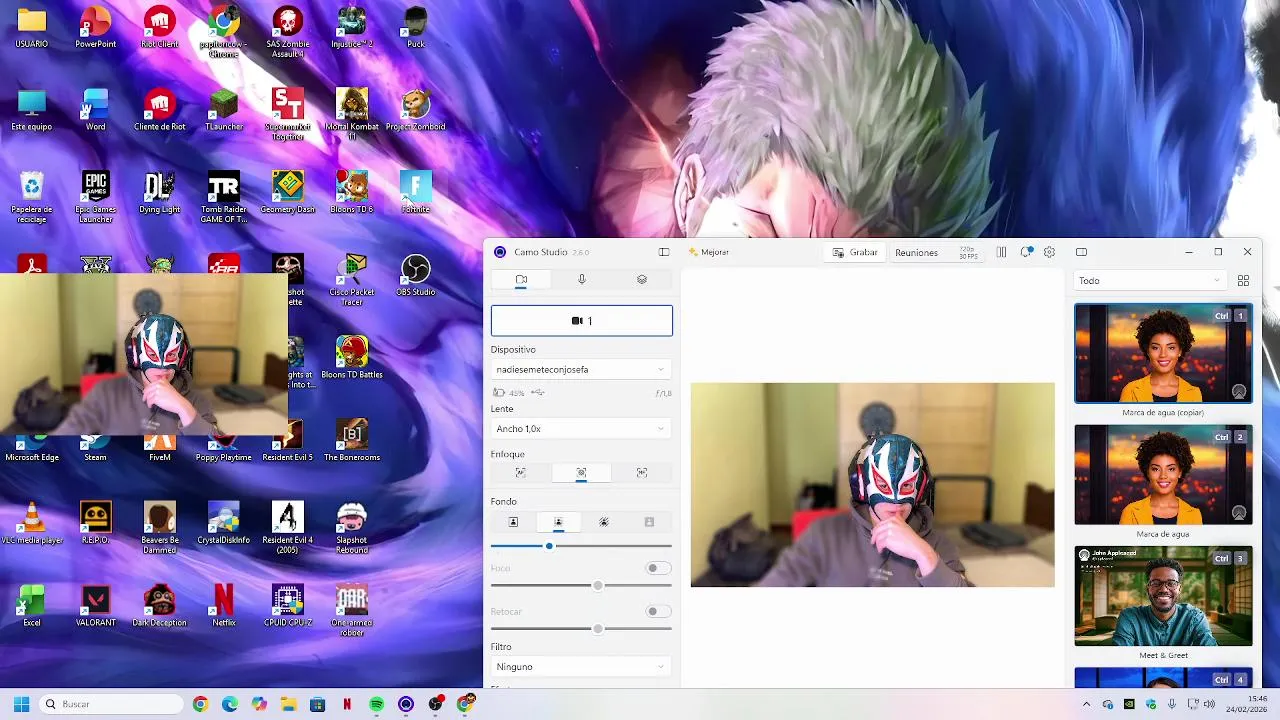Viewport: 1280px width, 720px height.
Task: Click the pause columns icon in Camo toolbar
Action: (x=1001, y=252)
